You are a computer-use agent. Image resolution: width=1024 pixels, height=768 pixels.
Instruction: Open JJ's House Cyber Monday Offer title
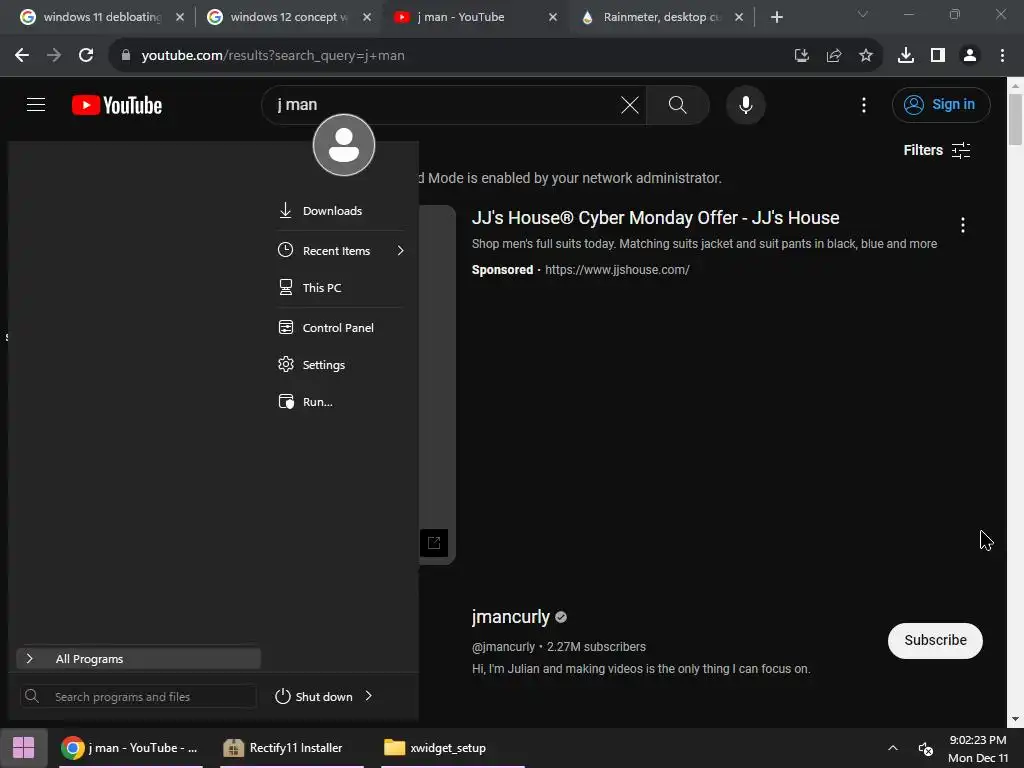click(x=655, y=217)
